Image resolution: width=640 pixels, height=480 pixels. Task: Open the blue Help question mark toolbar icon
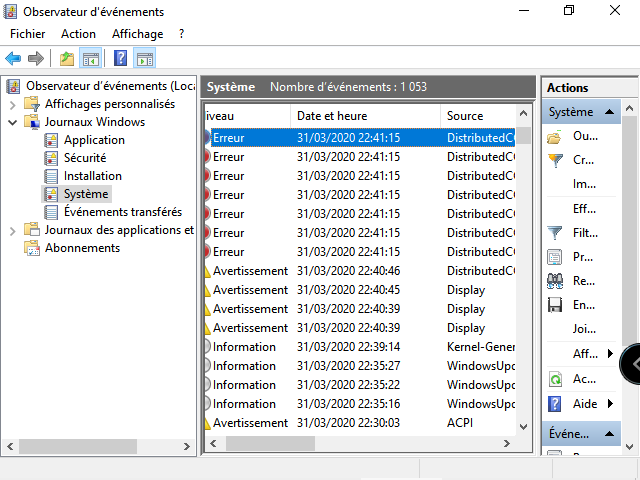(x=120, y=58)
